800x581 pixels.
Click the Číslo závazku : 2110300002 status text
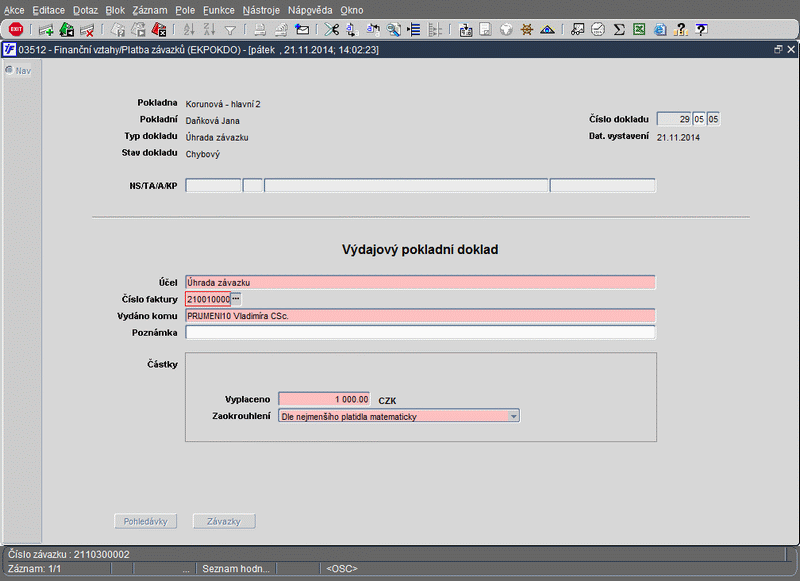[x=69, y=554]
